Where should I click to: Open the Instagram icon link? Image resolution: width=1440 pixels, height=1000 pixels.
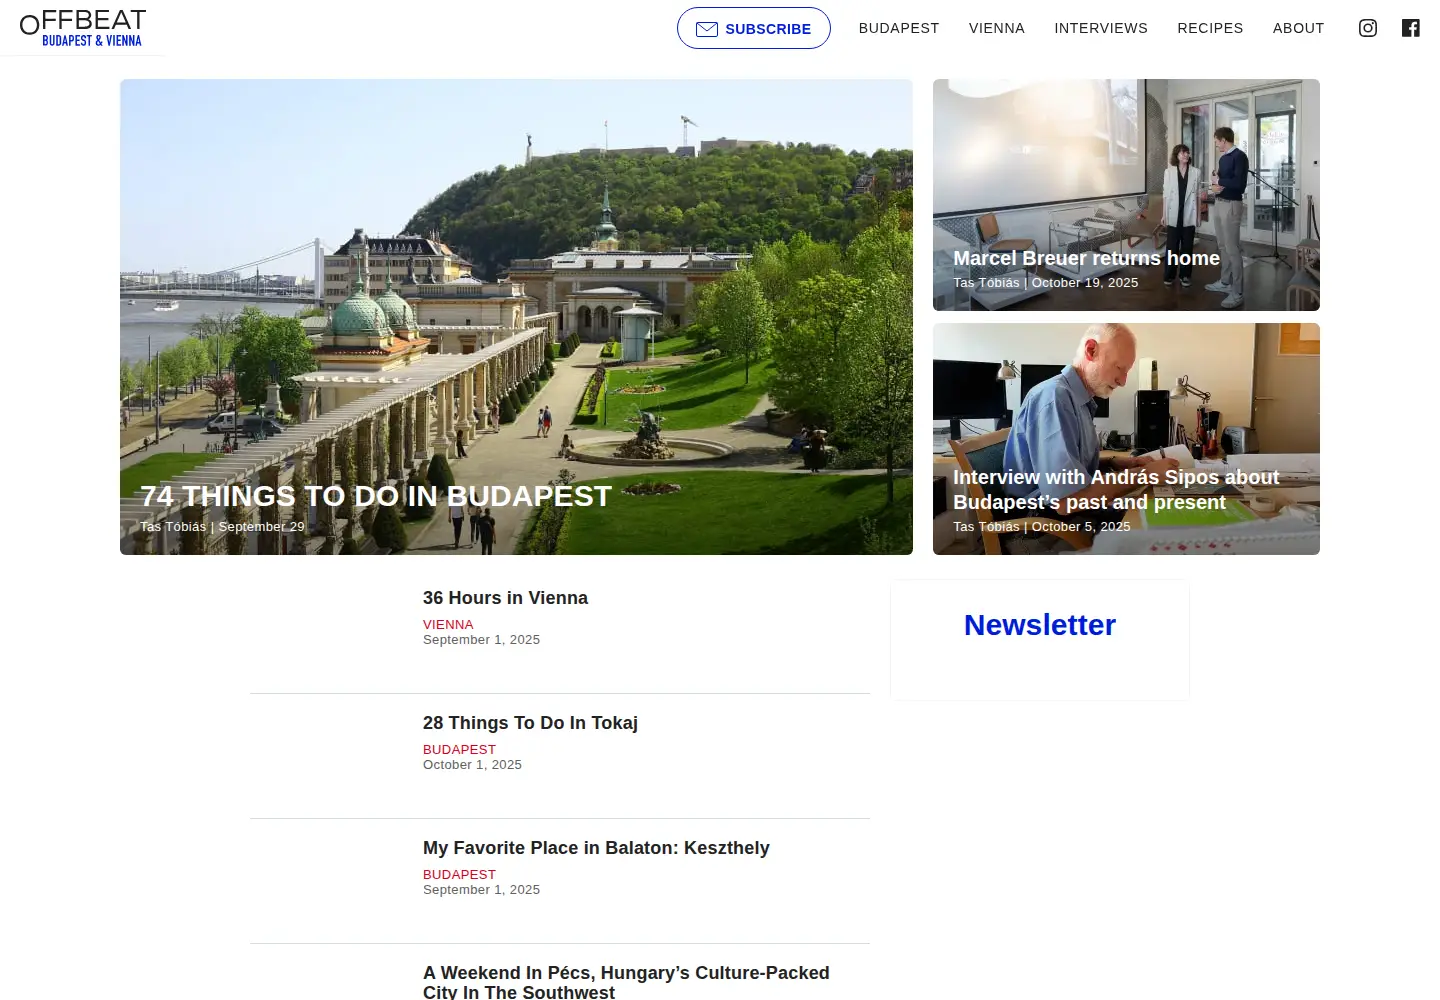[1368, 28]
